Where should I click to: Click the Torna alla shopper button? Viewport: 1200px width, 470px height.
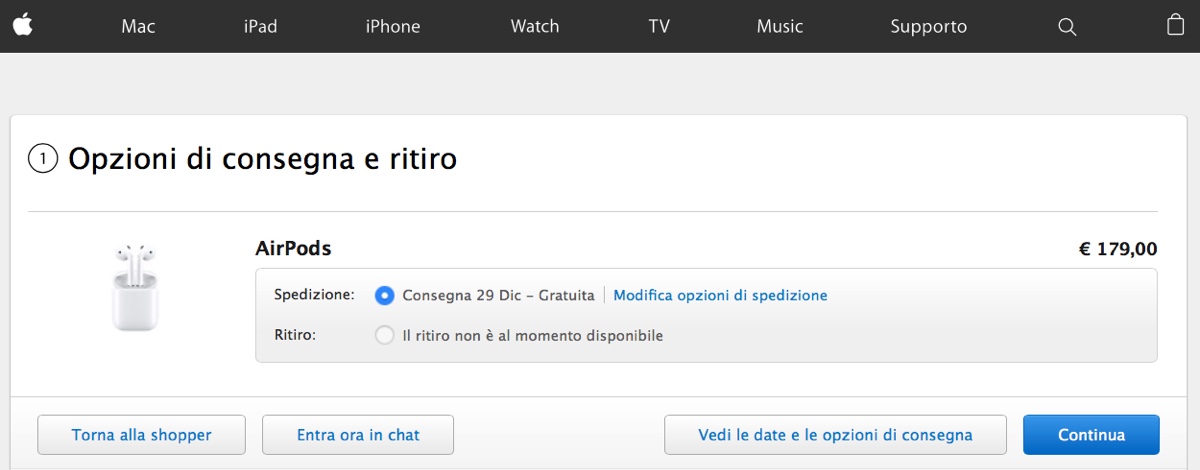point(141,435)
